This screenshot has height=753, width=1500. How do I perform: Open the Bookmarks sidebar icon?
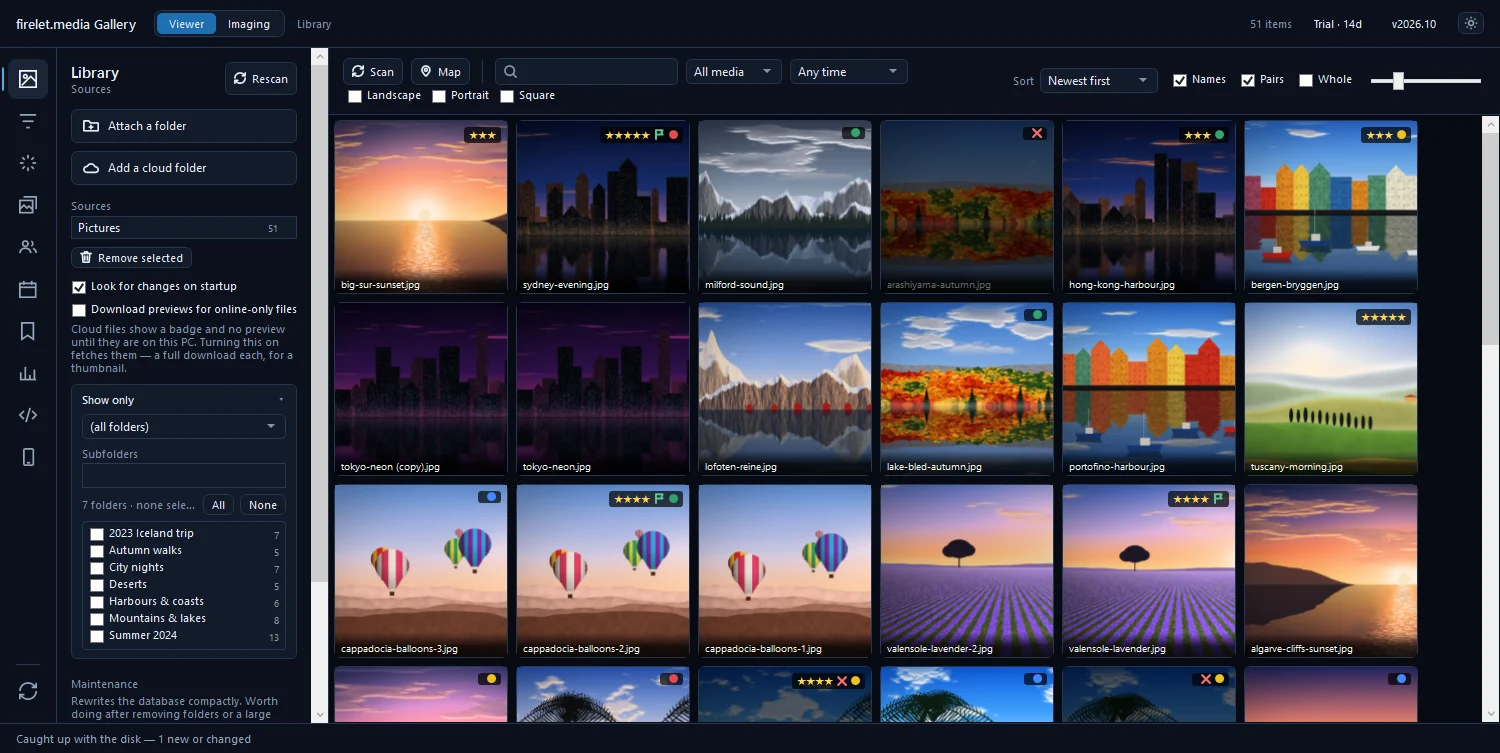[28, 331]
